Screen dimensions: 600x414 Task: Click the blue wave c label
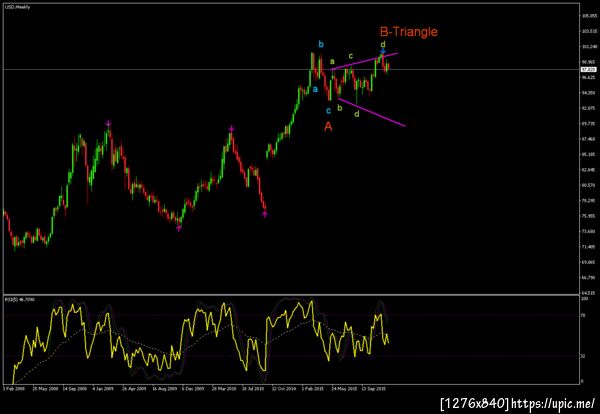tap(328, 111)
